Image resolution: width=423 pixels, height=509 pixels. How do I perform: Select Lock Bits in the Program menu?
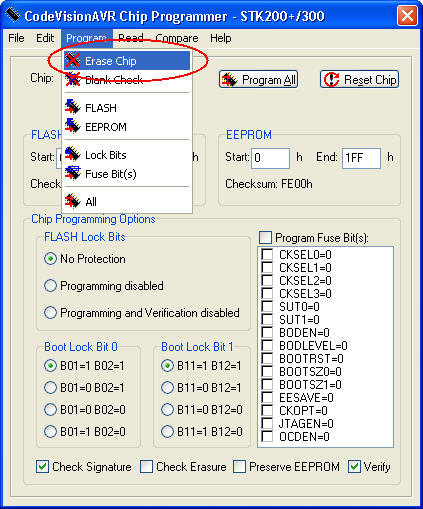(x=127, y=155)
